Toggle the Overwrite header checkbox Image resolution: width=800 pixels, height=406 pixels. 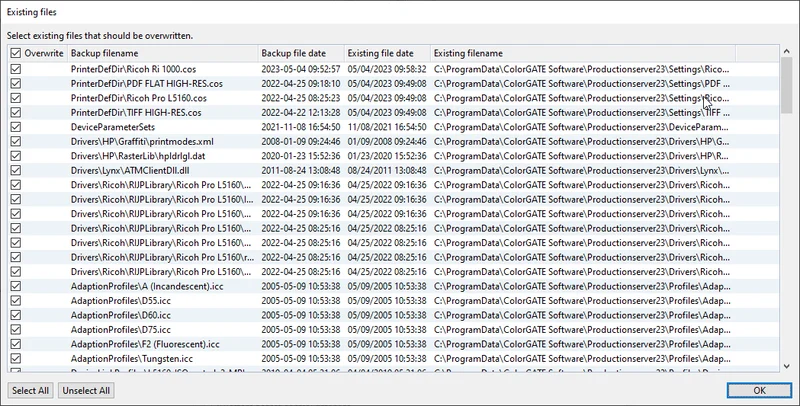15,52
